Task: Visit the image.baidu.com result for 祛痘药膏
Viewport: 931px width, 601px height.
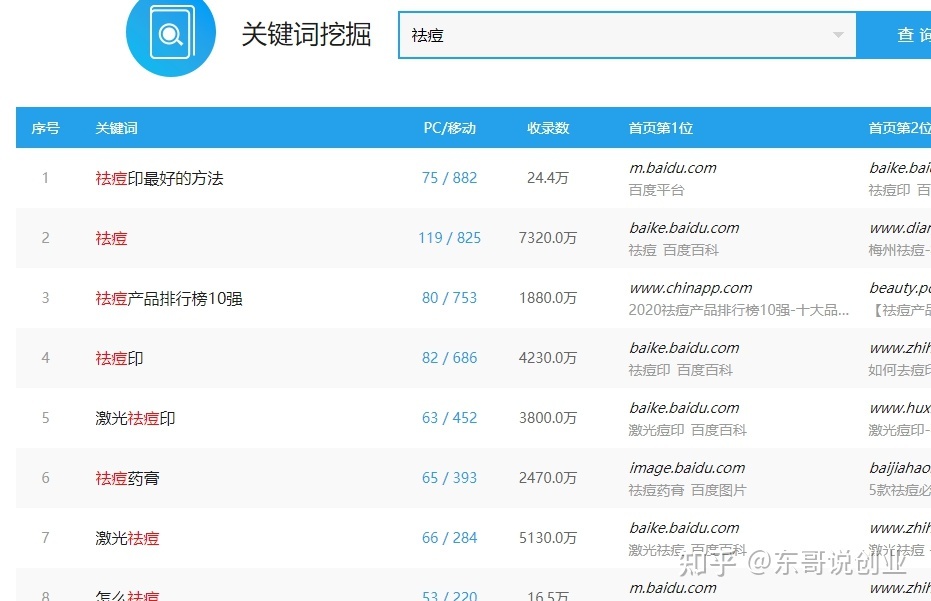Action: [x=689, y=468]
